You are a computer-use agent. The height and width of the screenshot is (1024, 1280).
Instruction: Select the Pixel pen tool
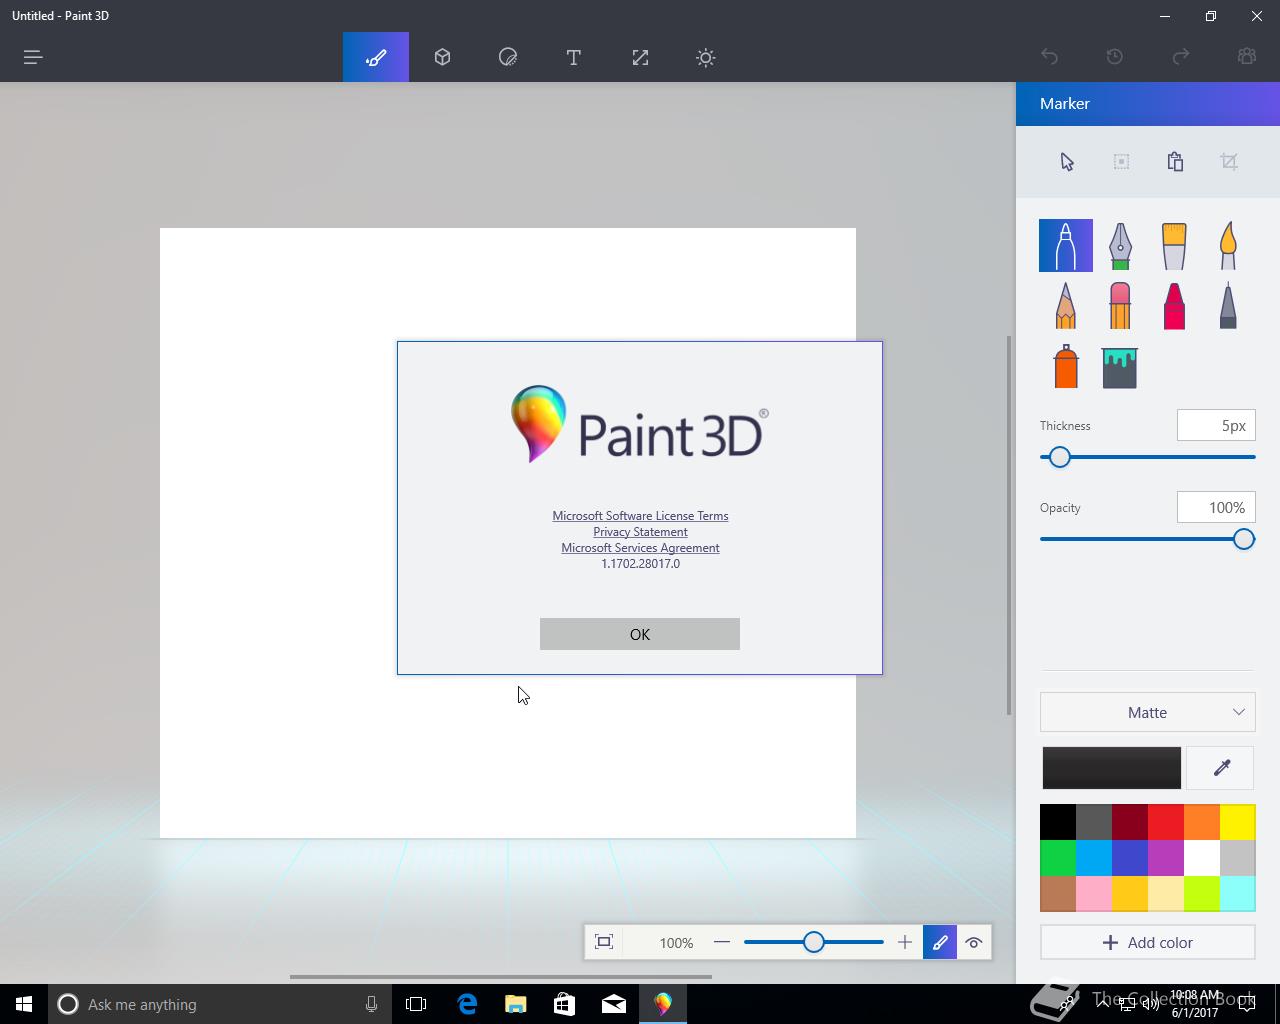click(x=1228, y=305)
